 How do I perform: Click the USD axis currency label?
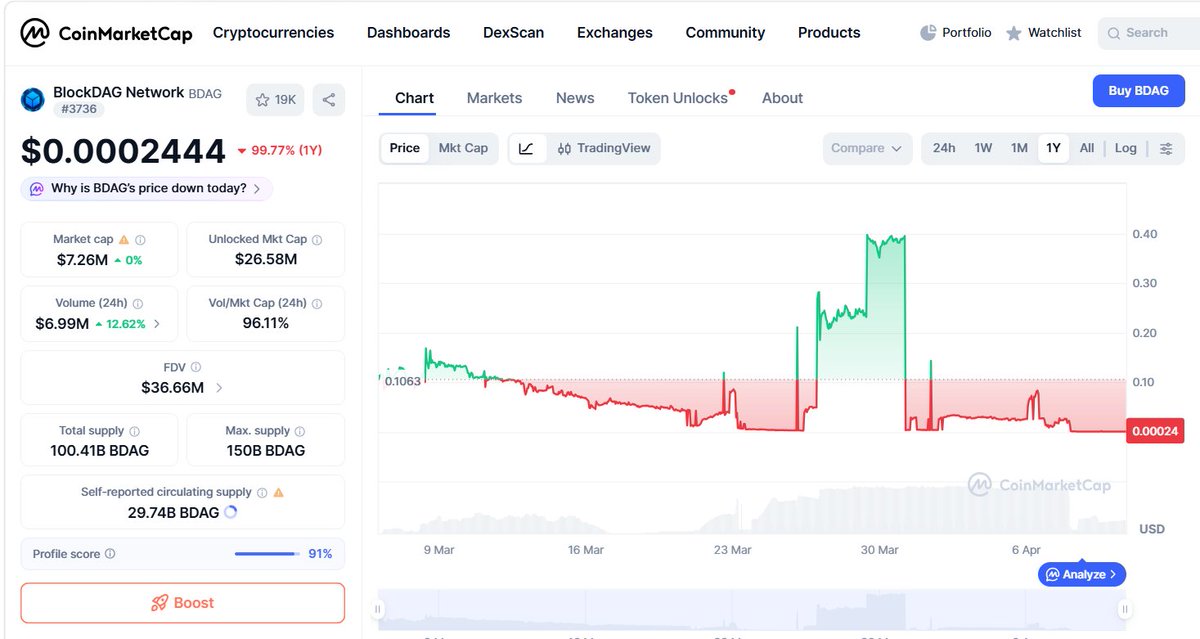(1152, 529)
